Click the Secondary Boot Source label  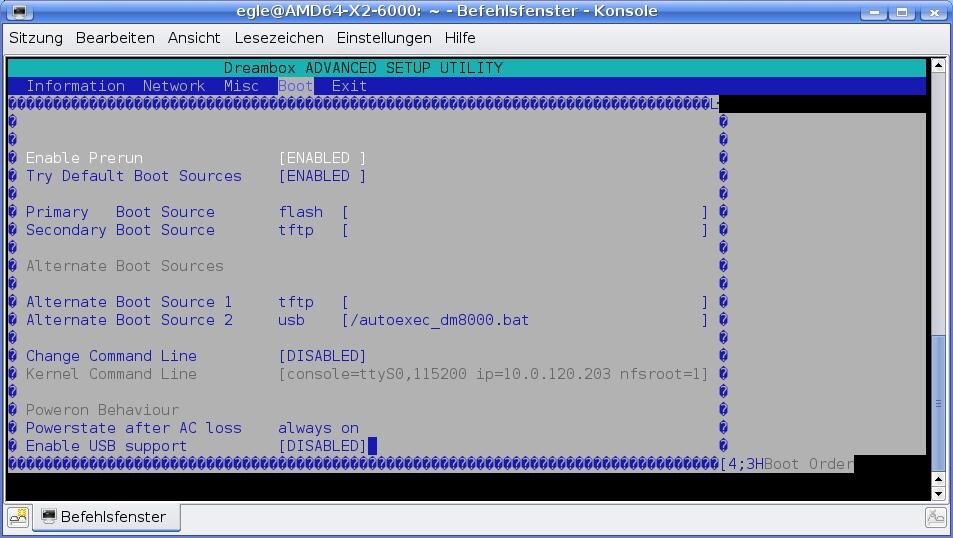120,230
